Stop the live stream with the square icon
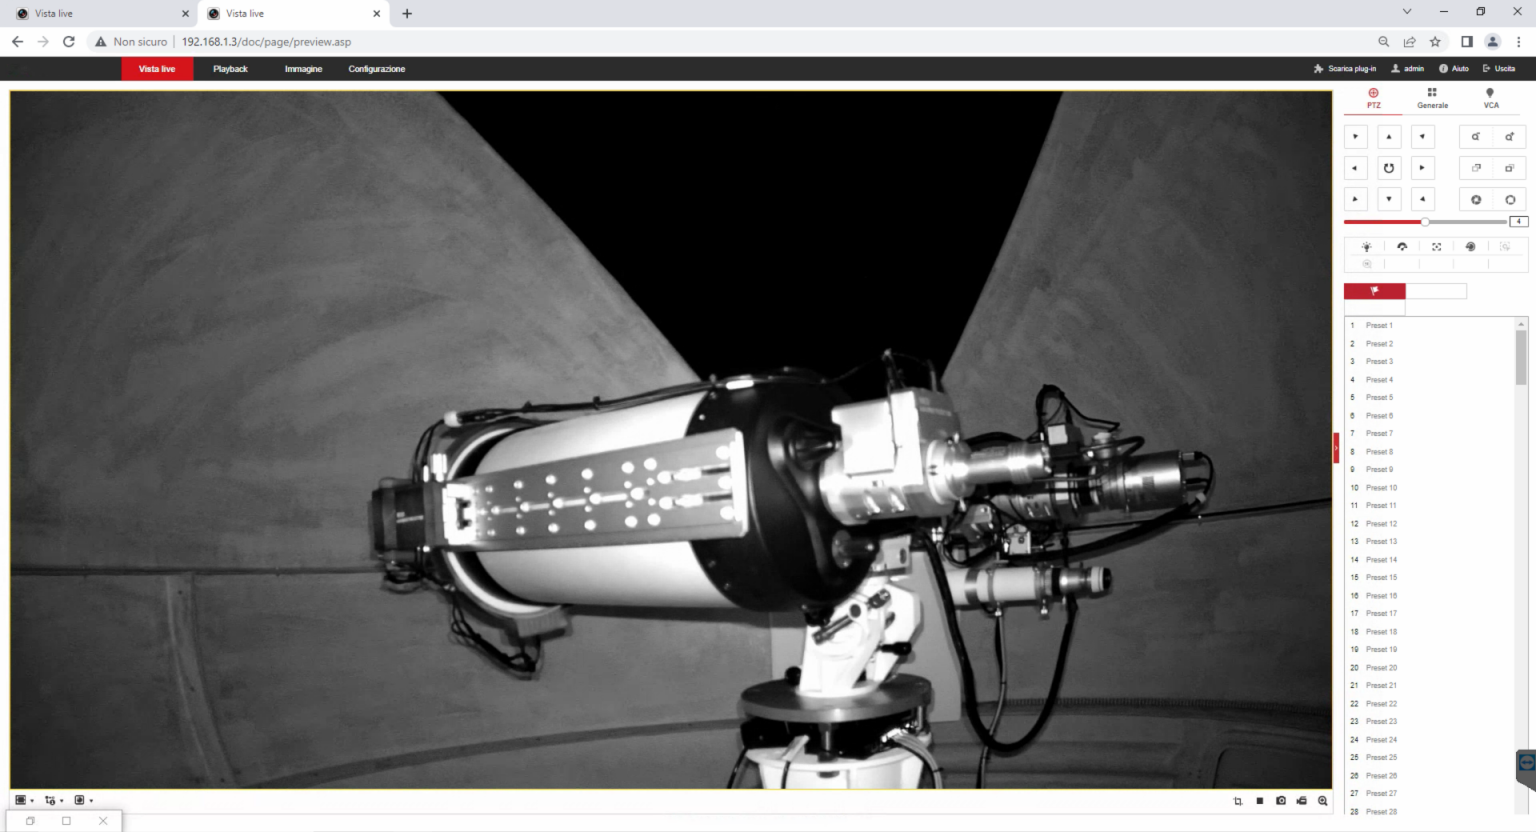The image size is (1536, 832). [1259, 800]
